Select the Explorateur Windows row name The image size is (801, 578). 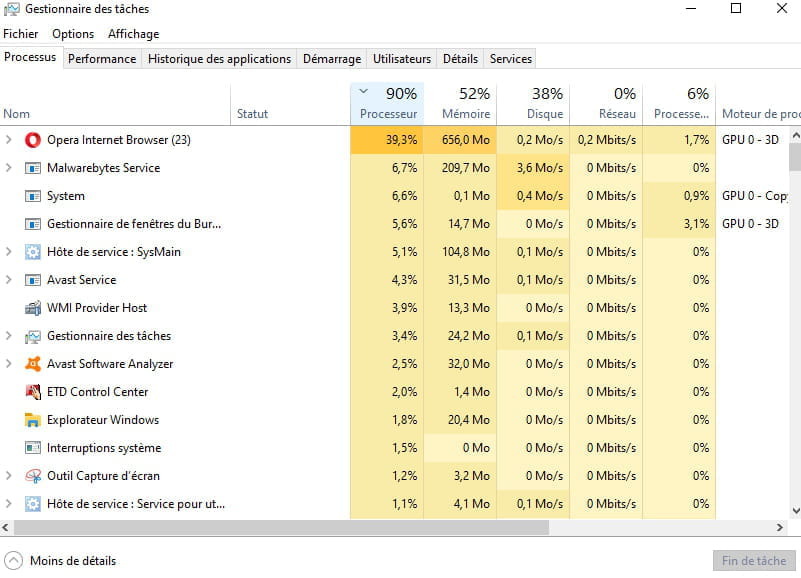coord(103,420)
